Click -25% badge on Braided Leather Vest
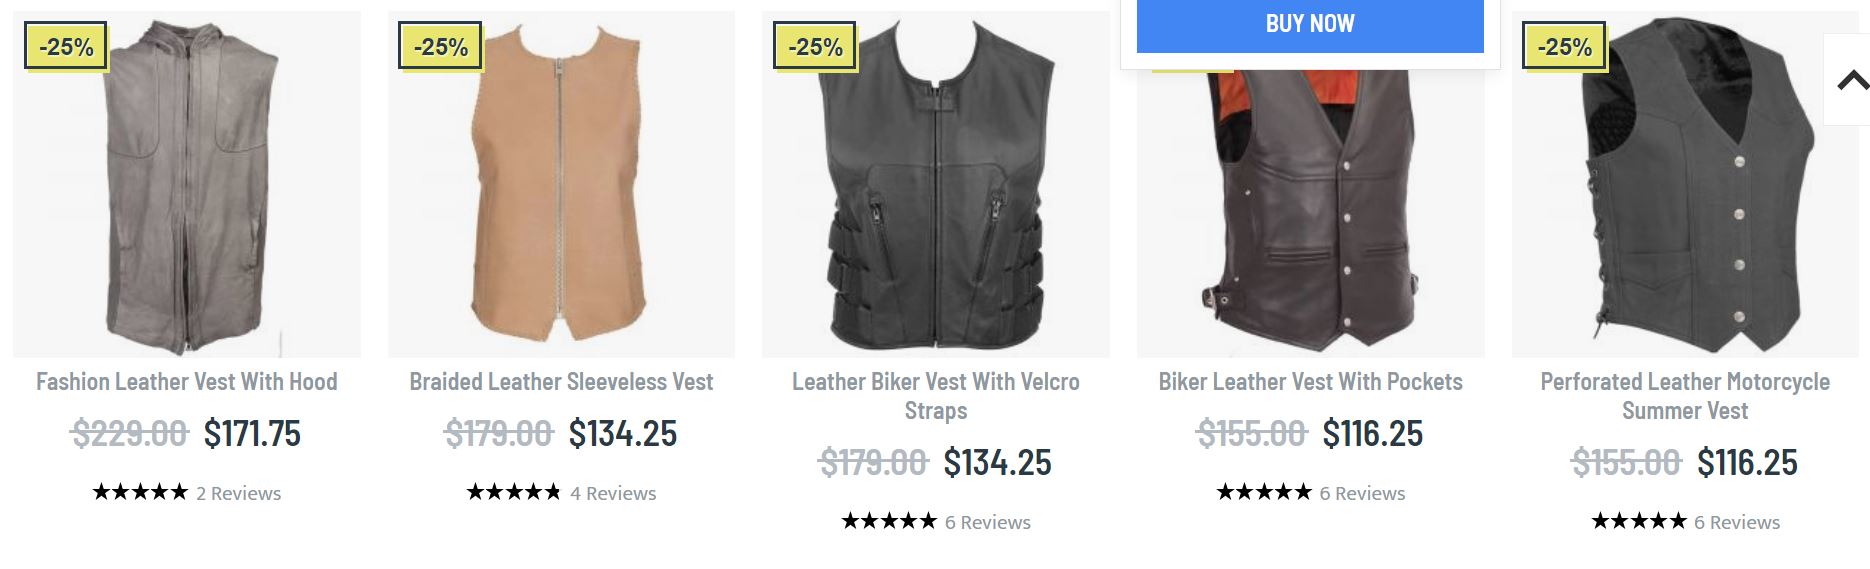This screenshot has width=1870, height=569. [x=440, y=47]
